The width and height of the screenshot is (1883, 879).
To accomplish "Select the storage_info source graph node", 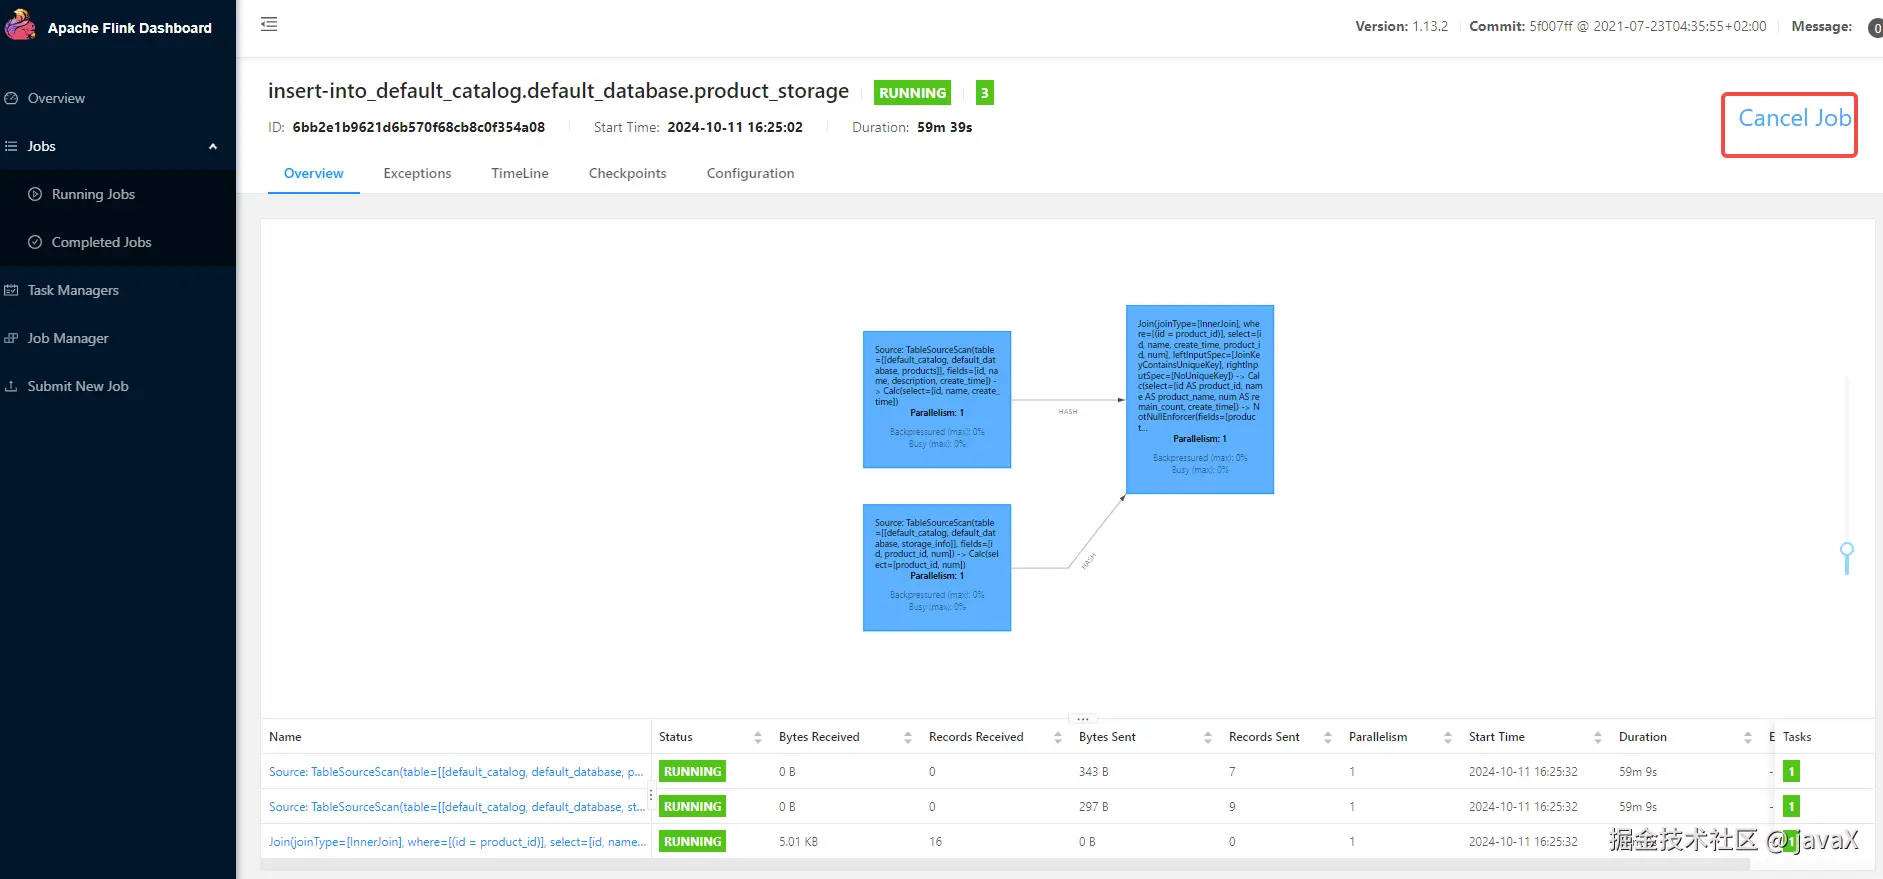I will coord(937,567).
